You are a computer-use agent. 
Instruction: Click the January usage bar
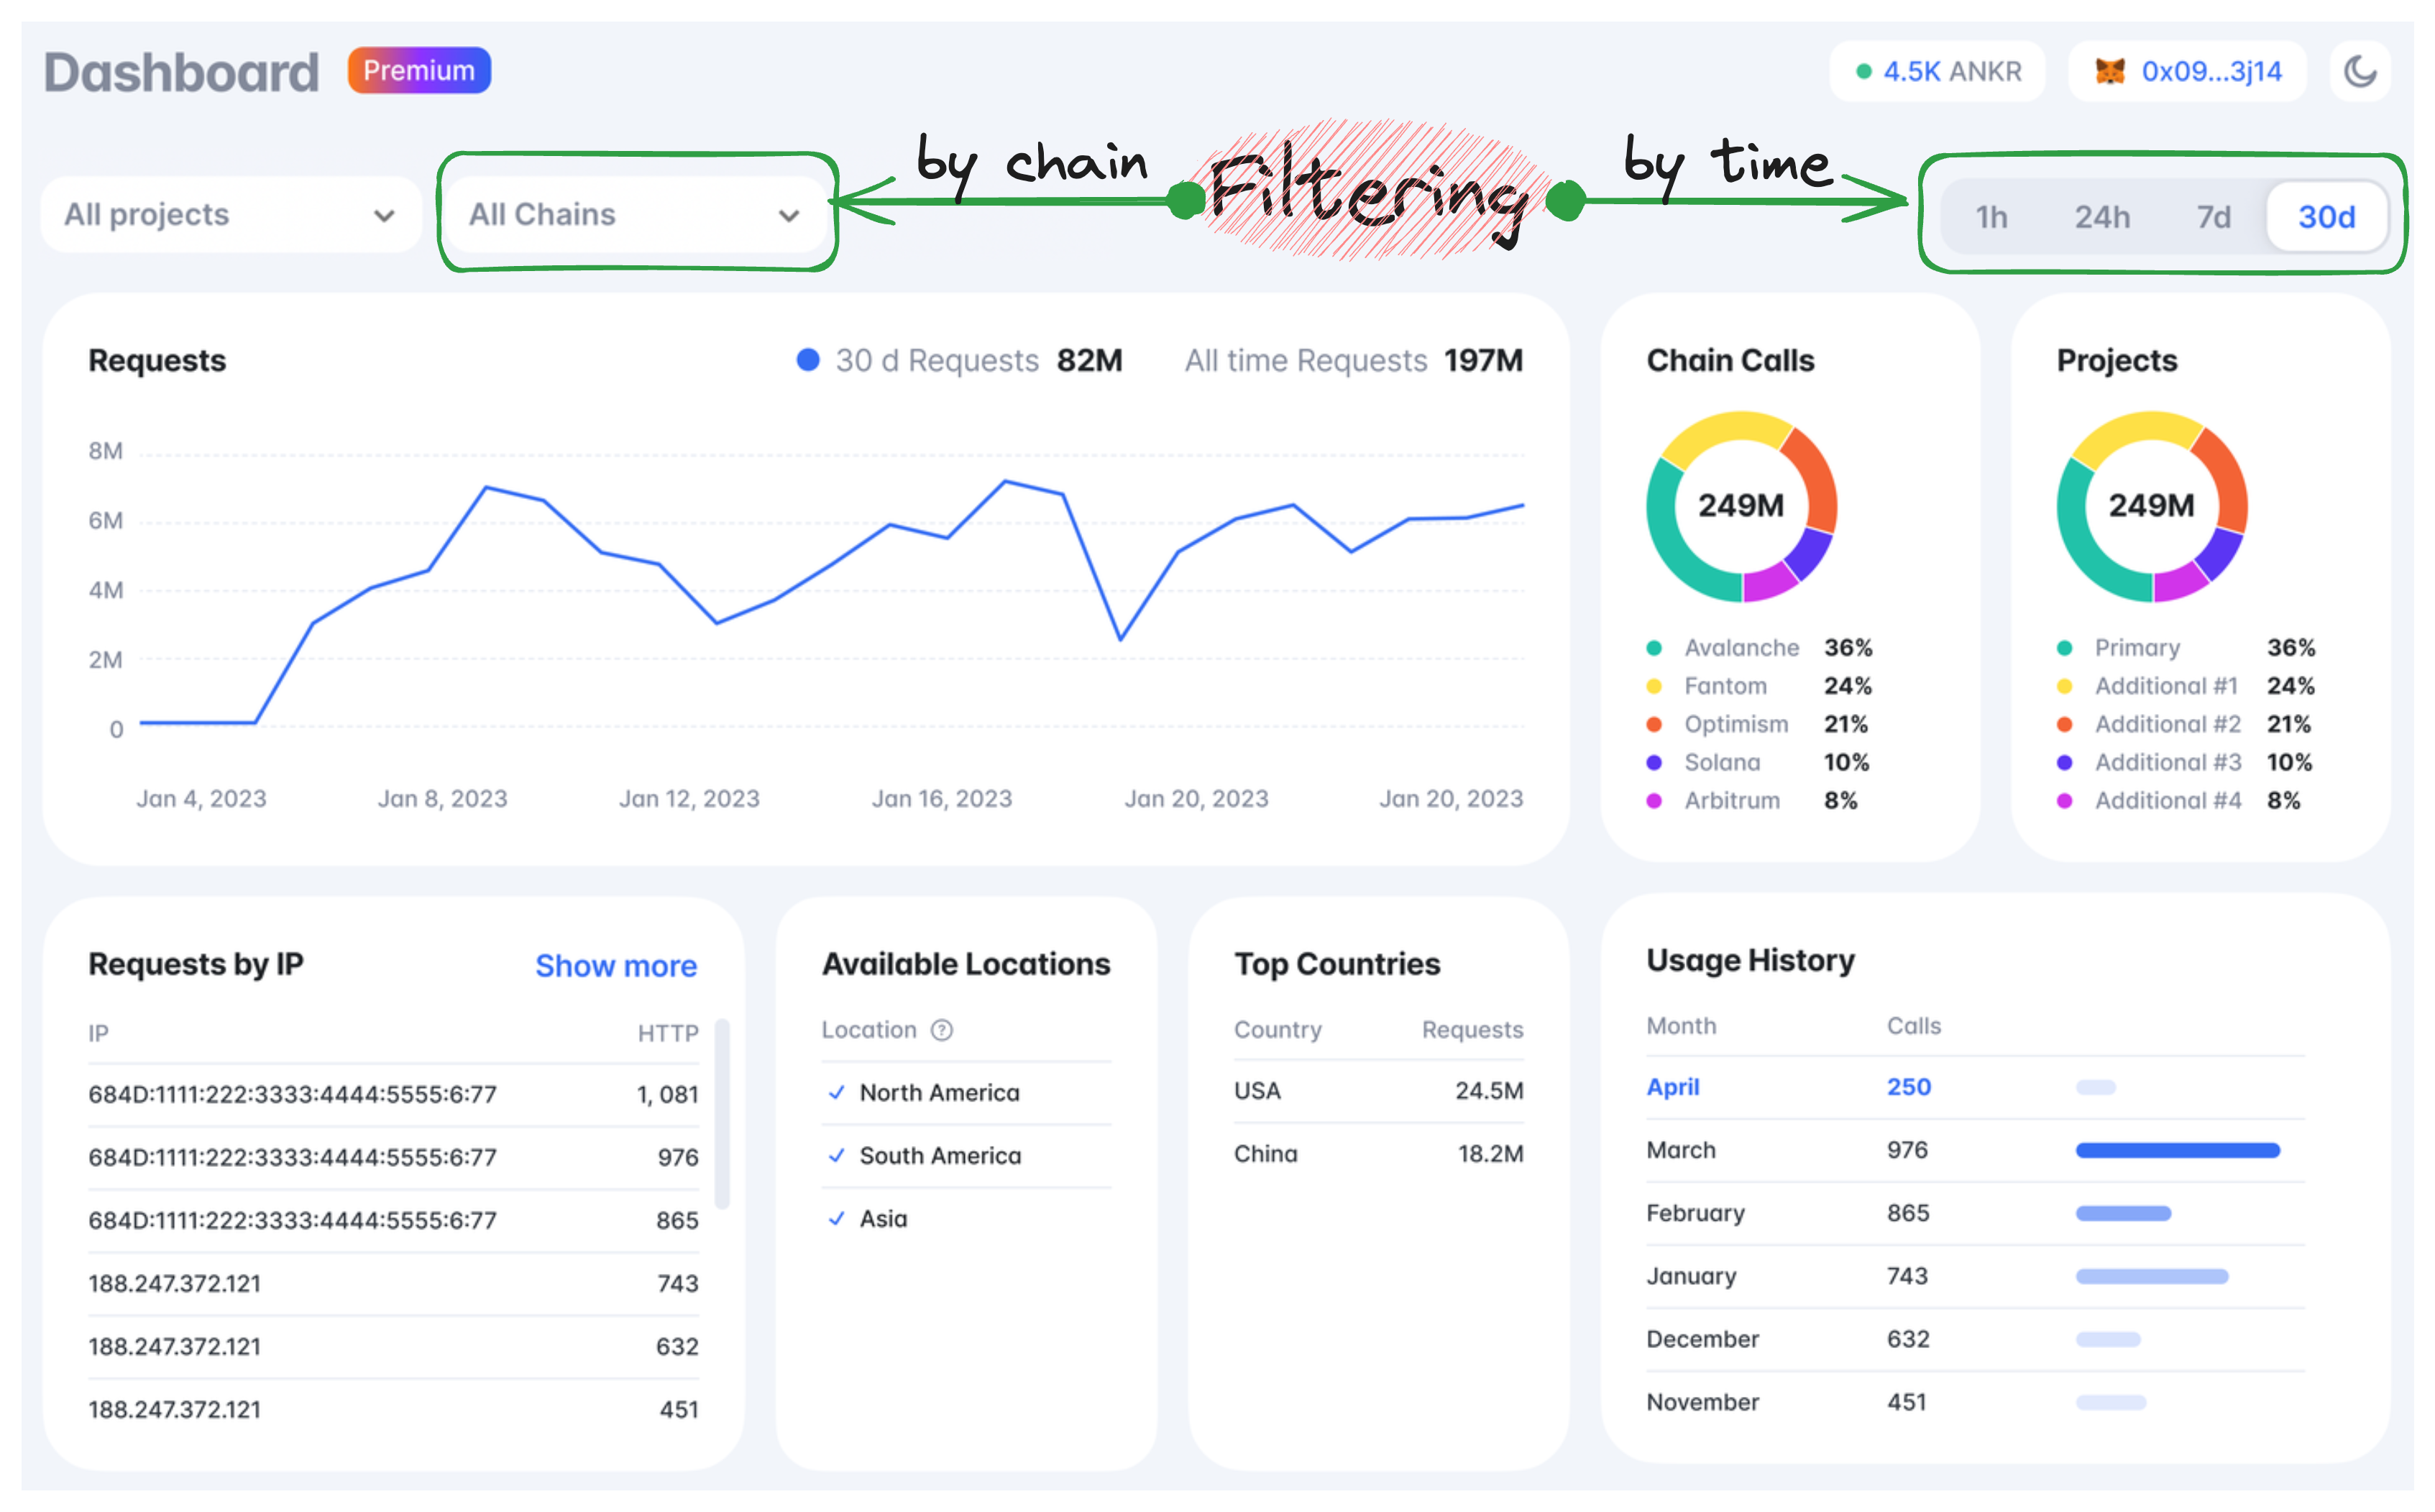[2151, 1276]
